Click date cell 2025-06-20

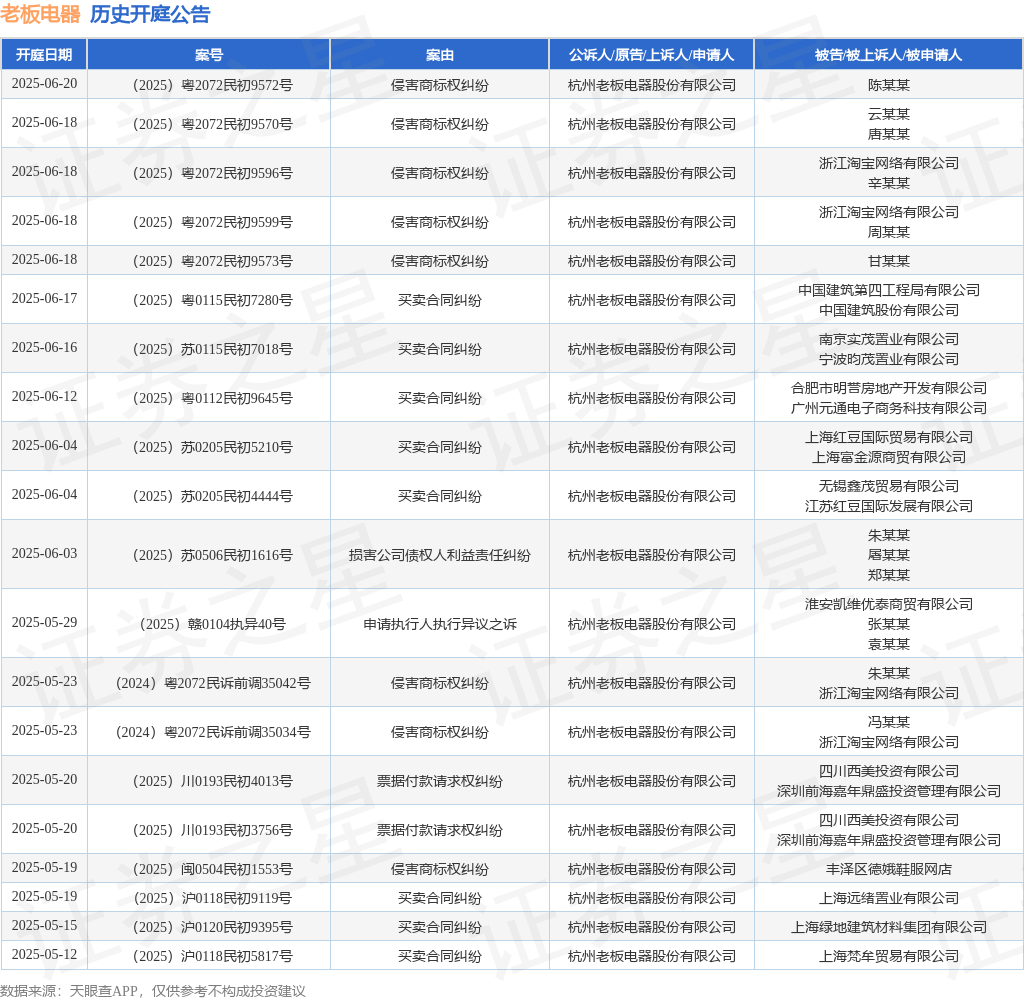(44, 84)
